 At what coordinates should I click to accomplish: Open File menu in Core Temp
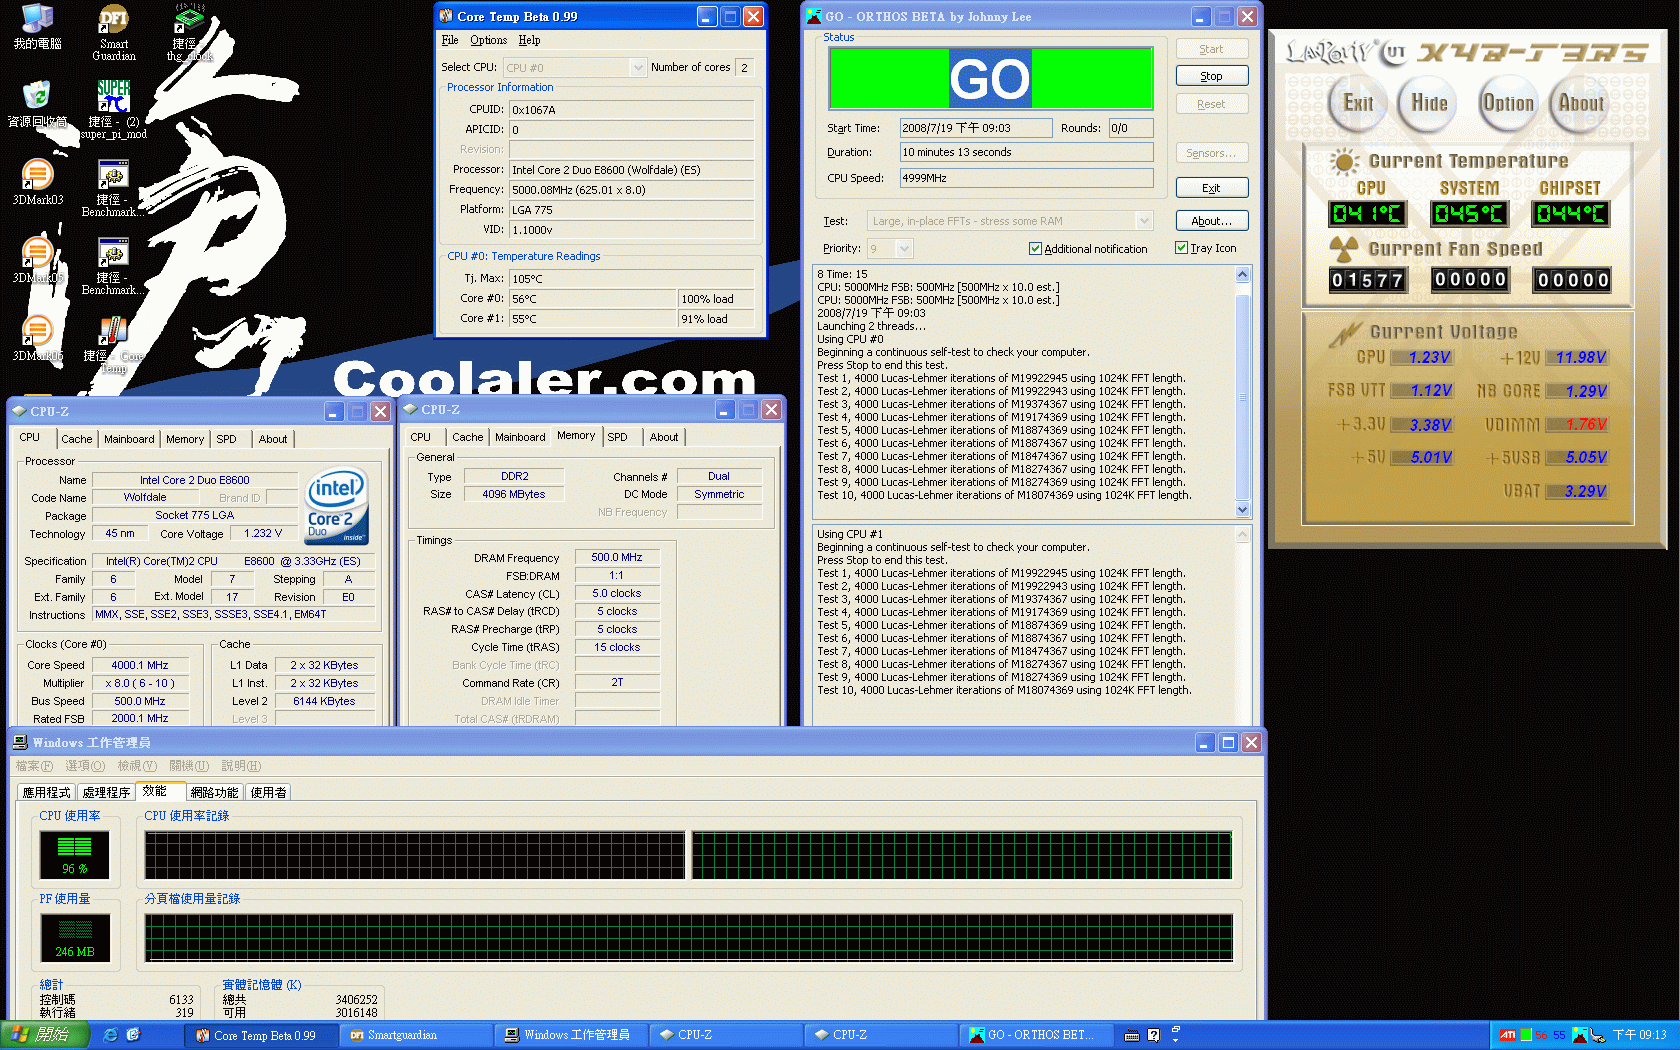click(x=450, y=40)
